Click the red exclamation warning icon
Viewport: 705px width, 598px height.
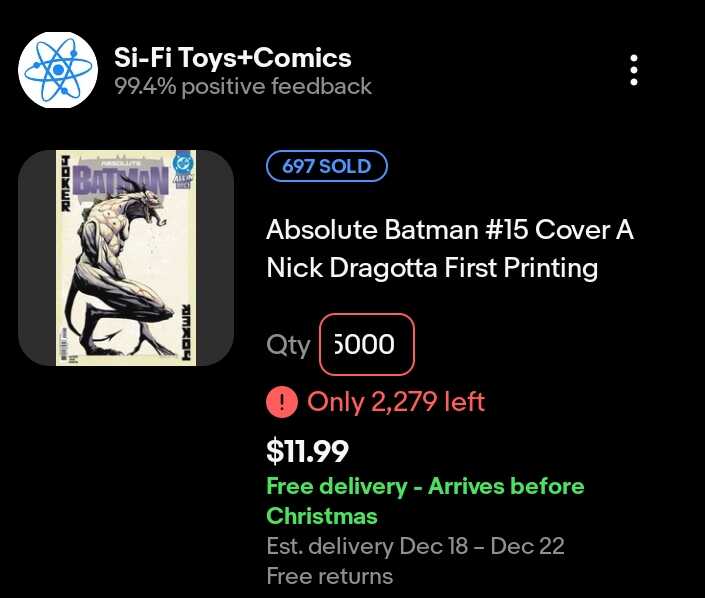[282, 402]
